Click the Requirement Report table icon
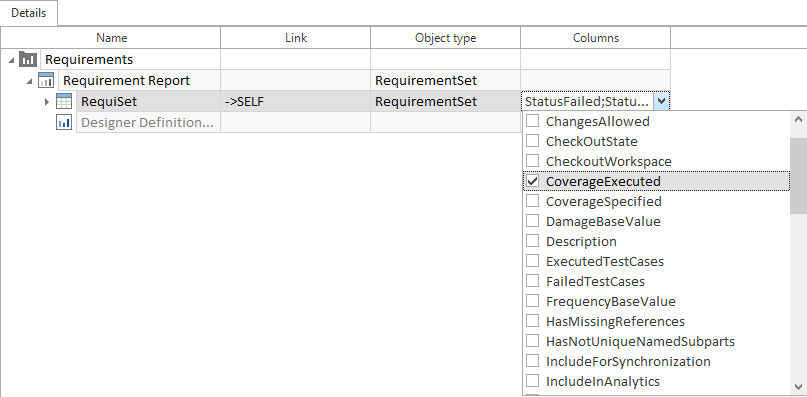 point(46,80)
